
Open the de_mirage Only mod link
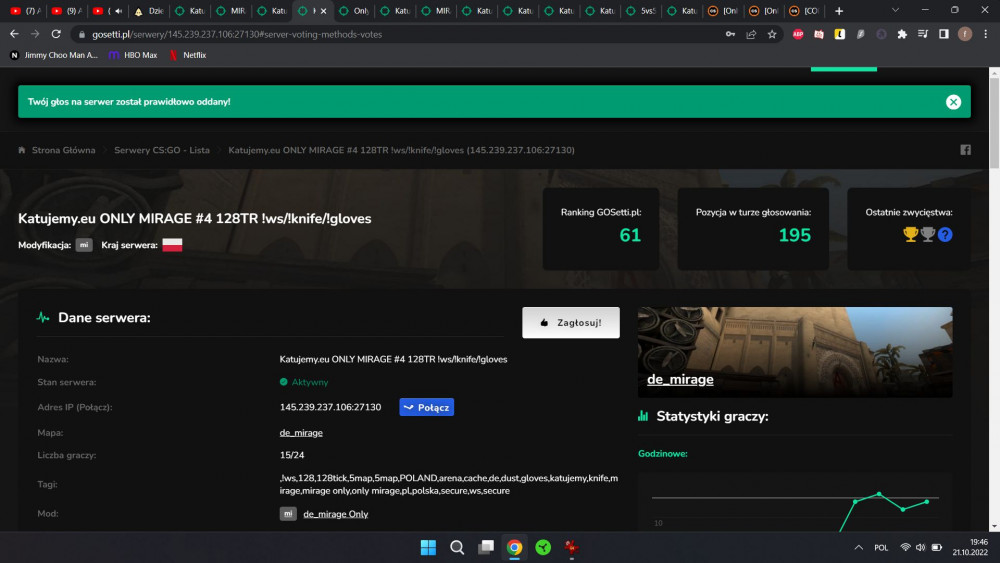click(x=335, y=514)
